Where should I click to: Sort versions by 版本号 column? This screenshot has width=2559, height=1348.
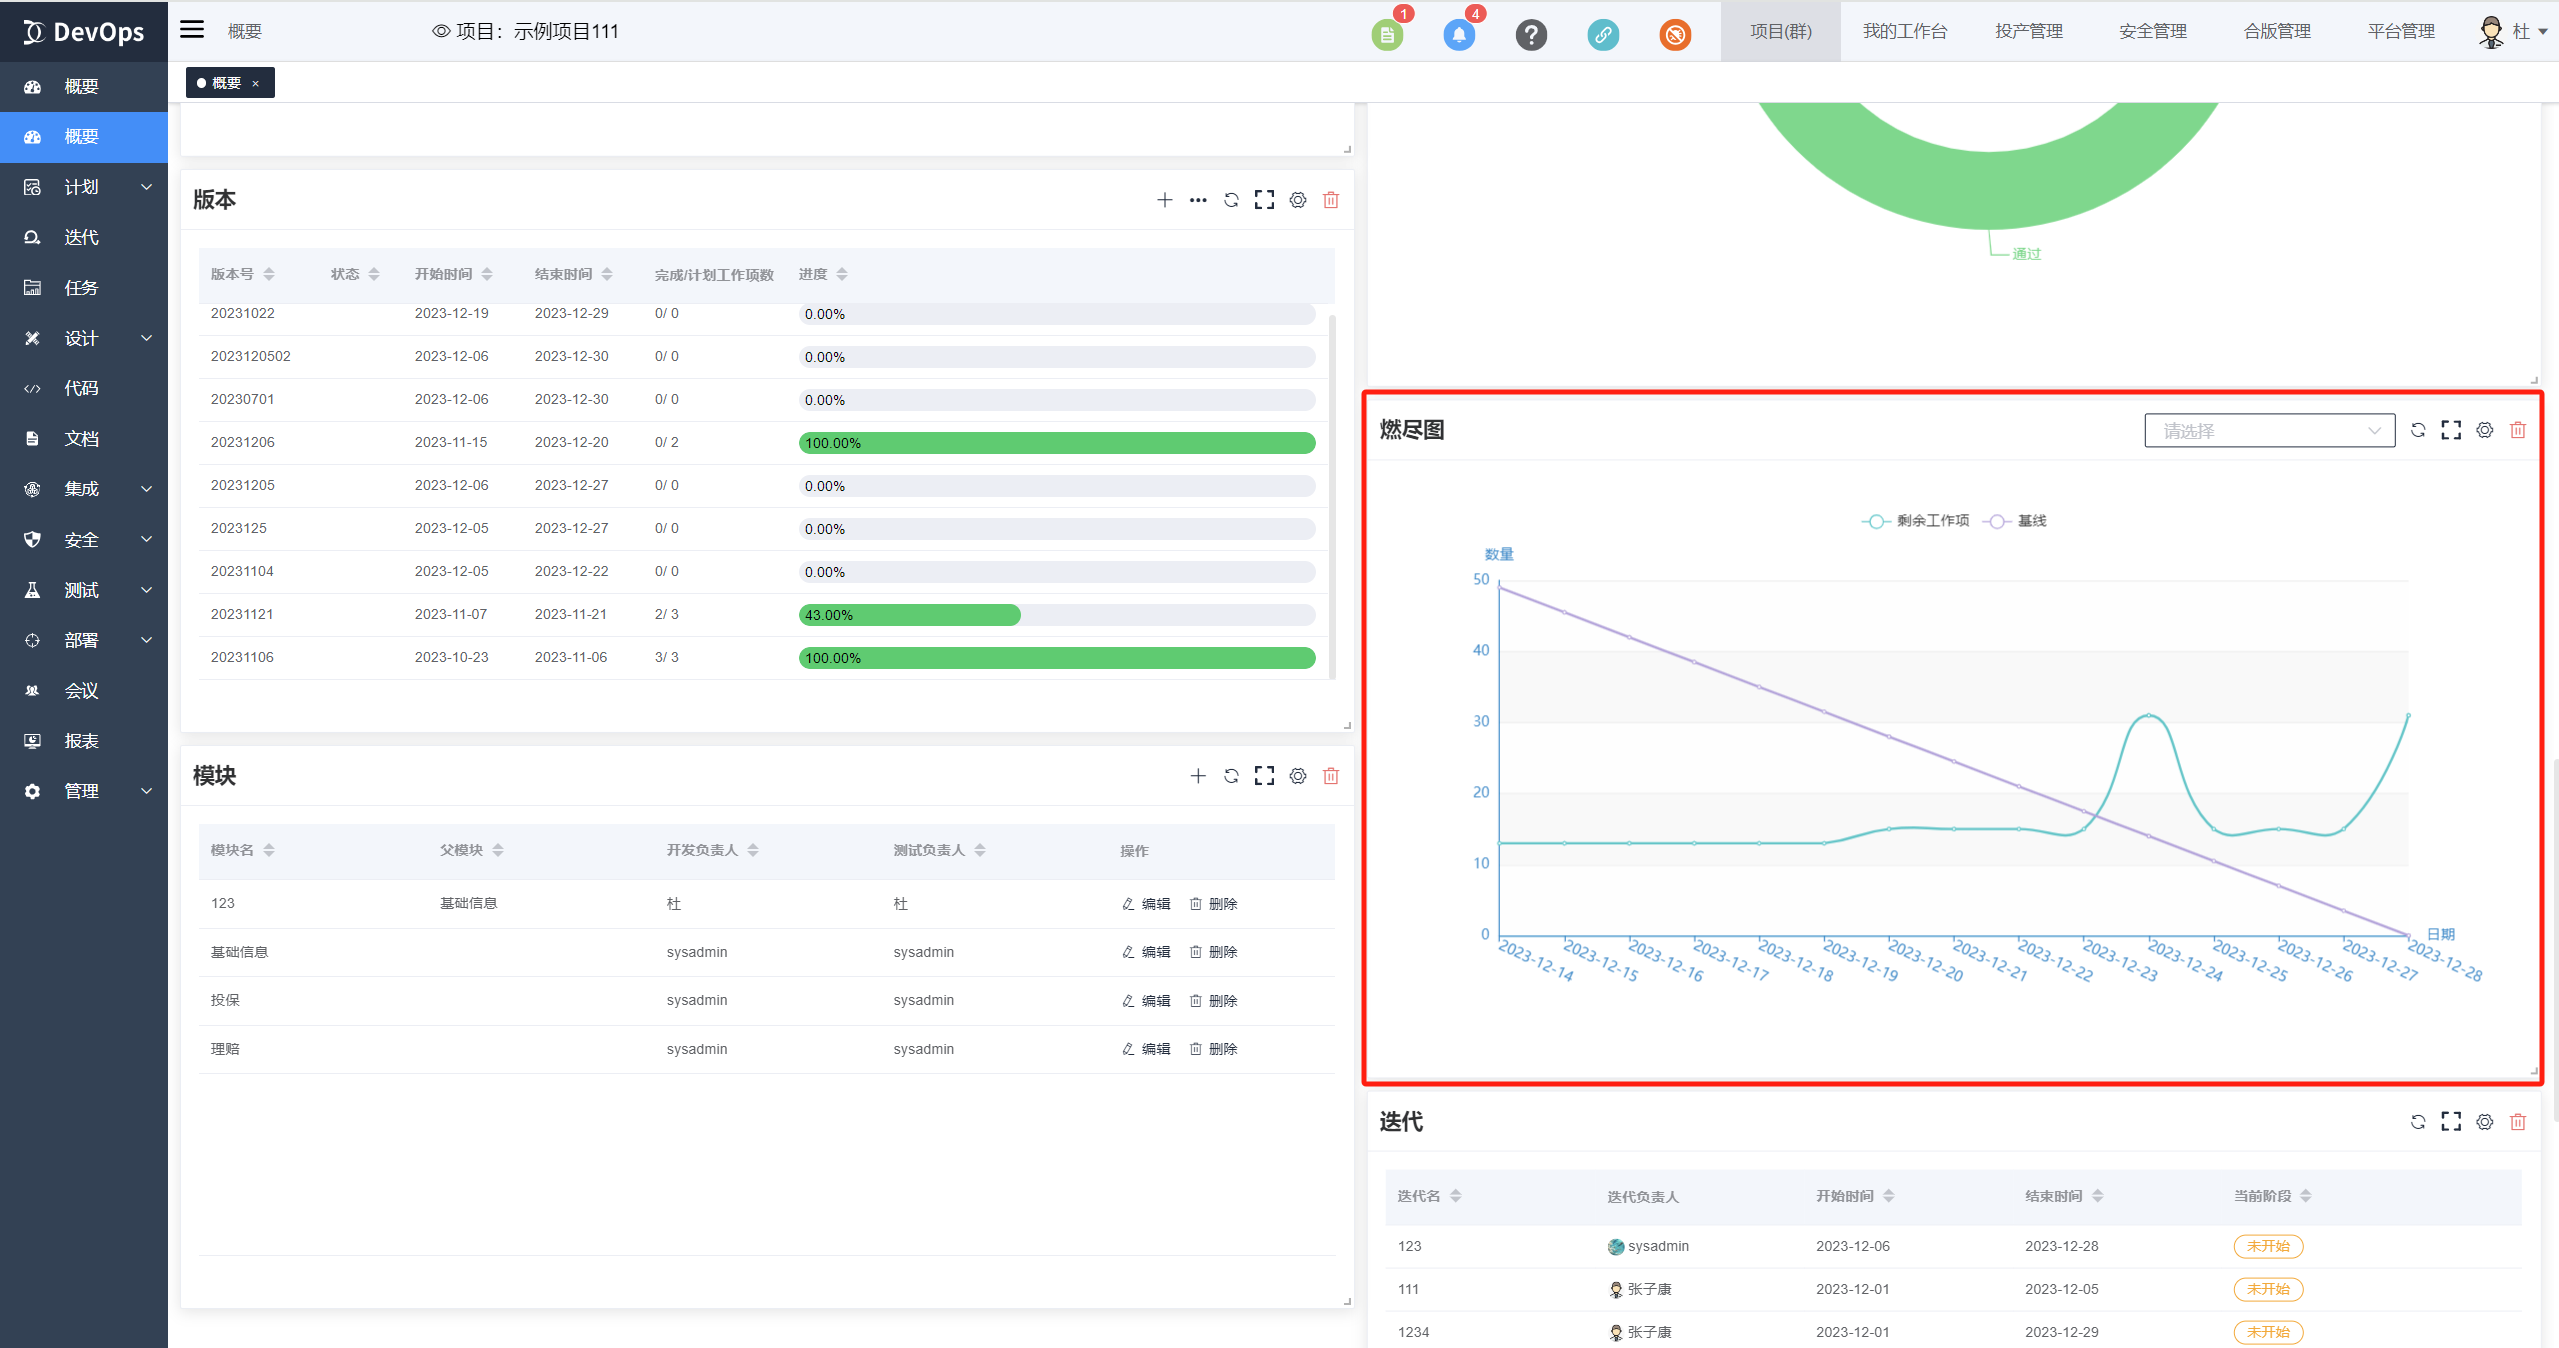click(x=242, y=274)
